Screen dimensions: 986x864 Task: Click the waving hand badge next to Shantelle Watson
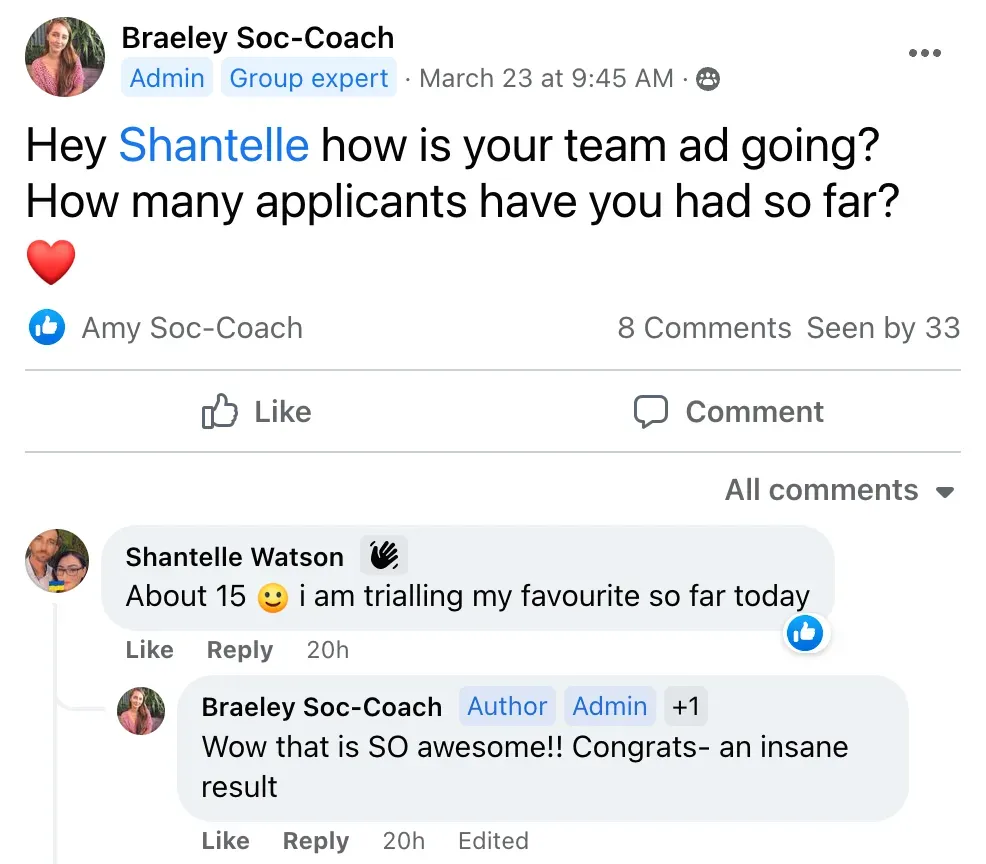(384, 556)
